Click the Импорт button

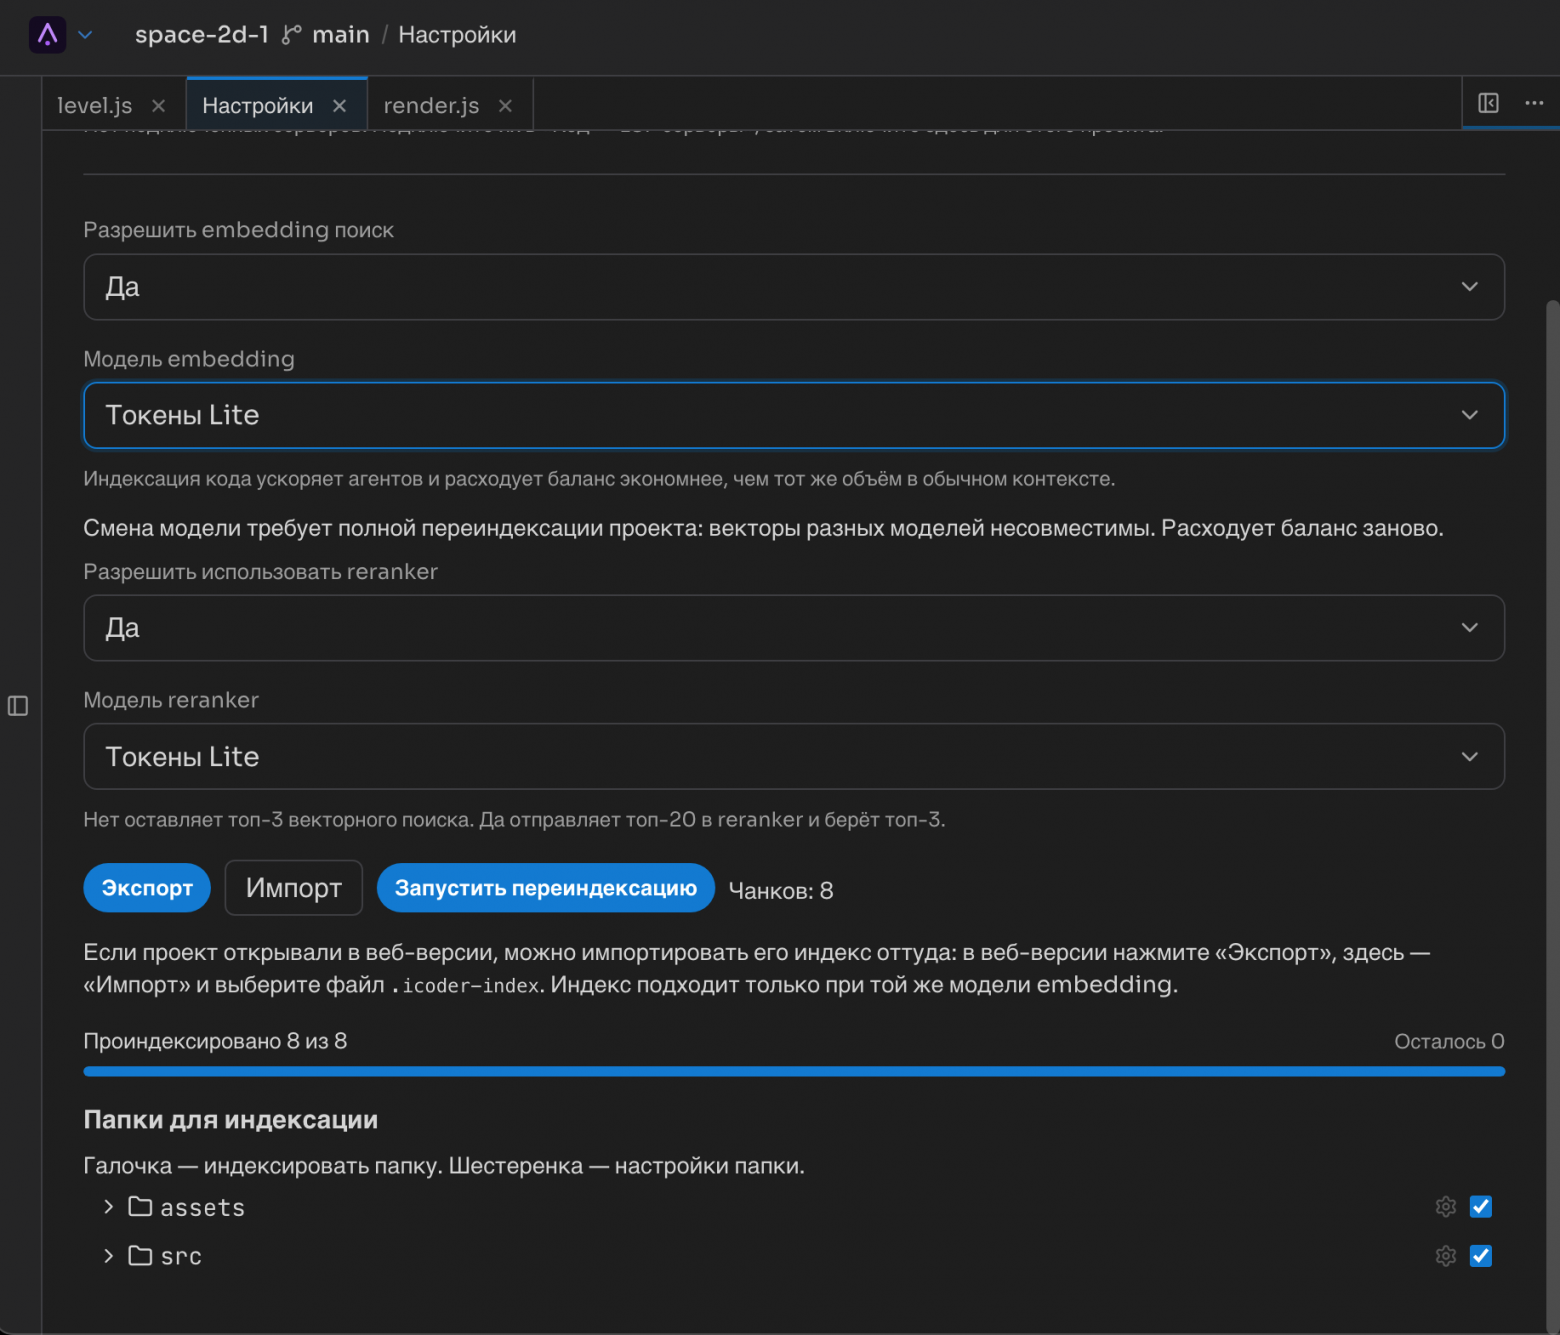294,888
